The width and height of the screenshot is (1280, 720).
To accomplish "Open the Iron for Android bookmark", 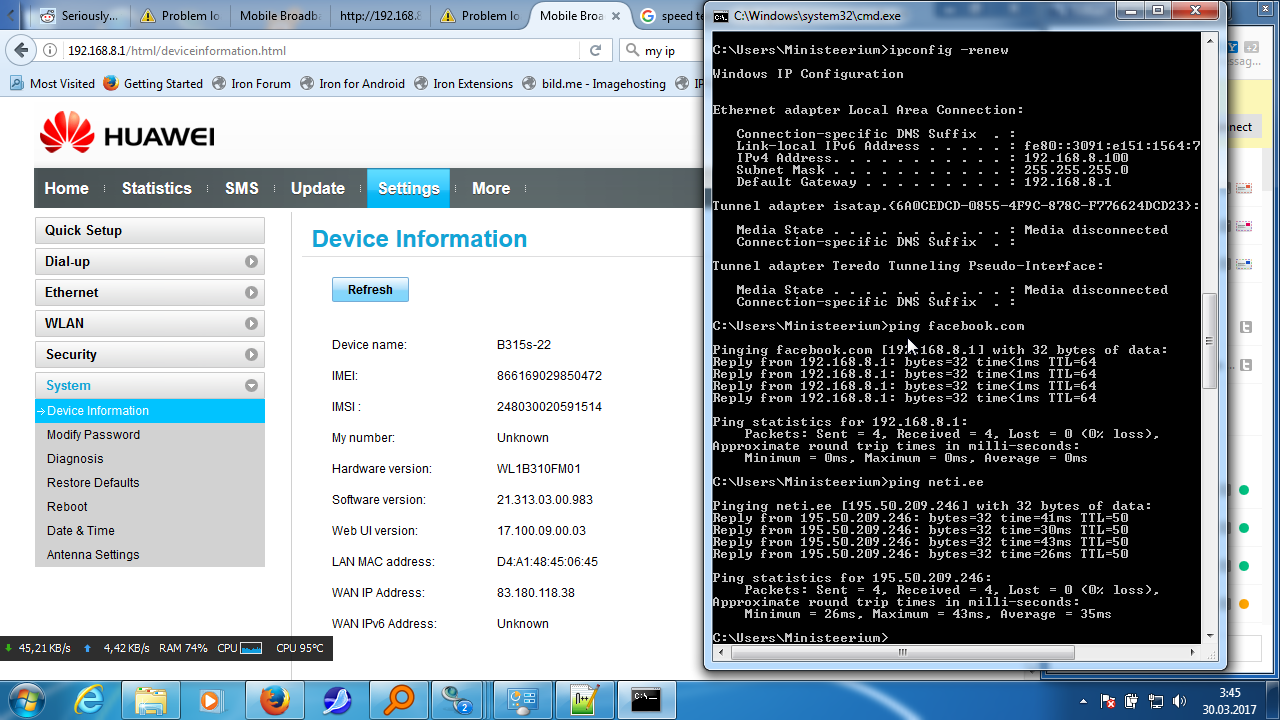I will [352, 84].
